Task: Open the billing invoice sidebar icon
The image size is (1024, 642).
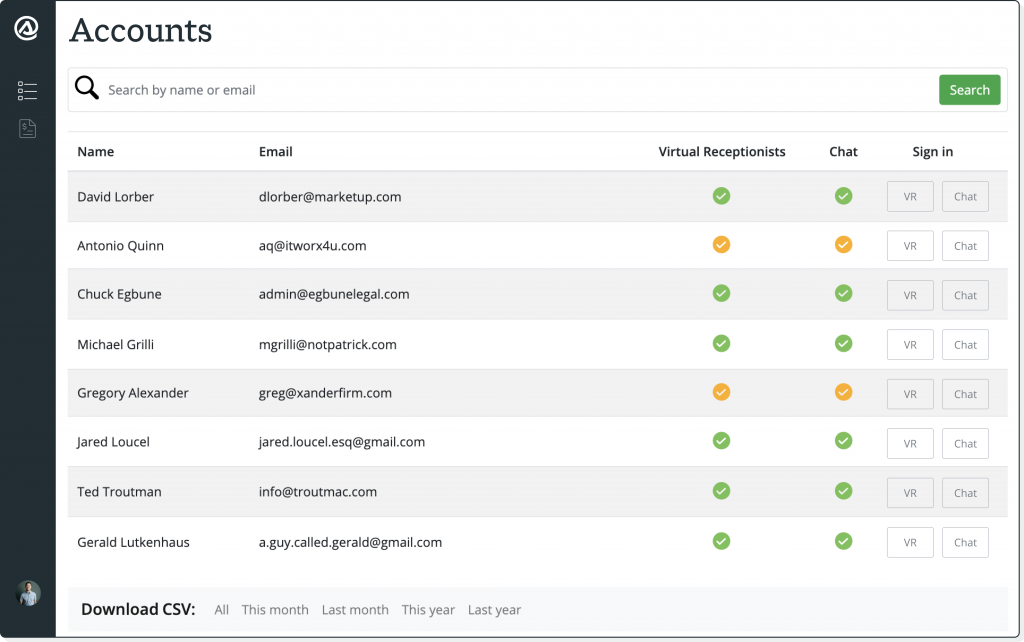Action: click(x=27, y=128)
